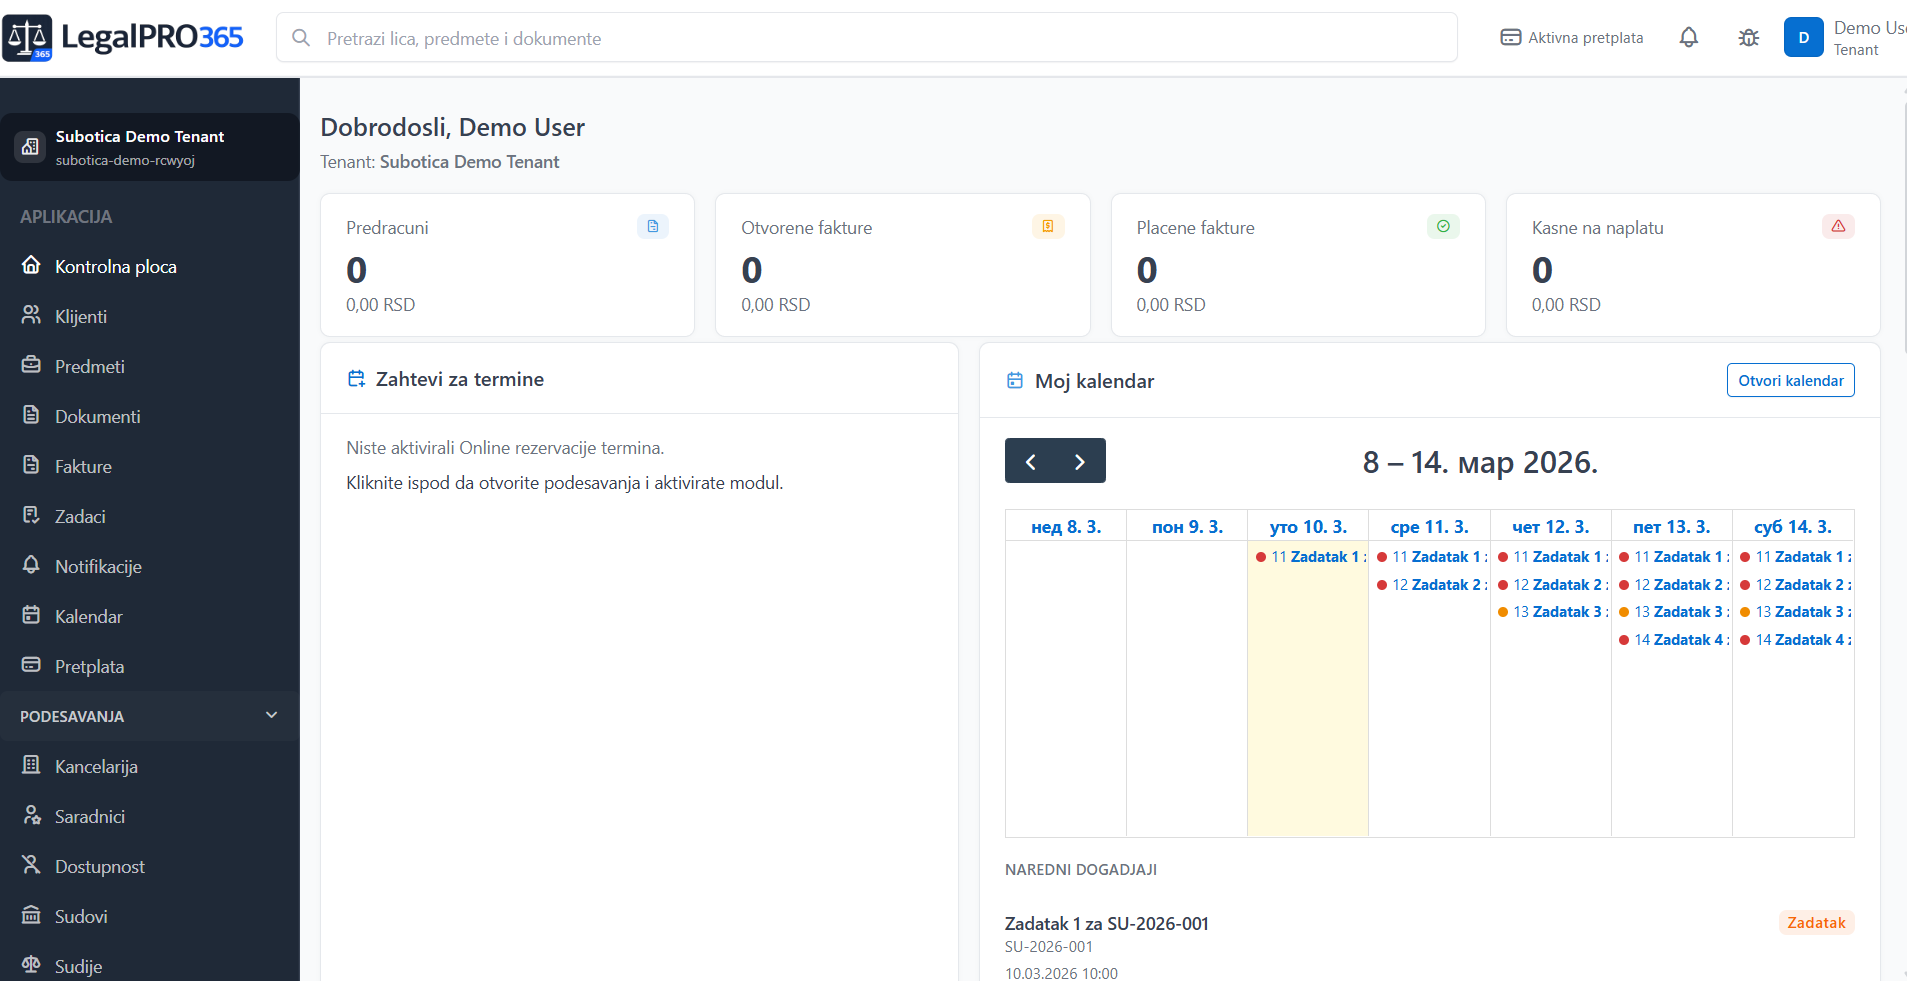This screenshot has width=1907, height=981.
Task: Click the Demo User avatar
Action: click(x=1803, y=38)
